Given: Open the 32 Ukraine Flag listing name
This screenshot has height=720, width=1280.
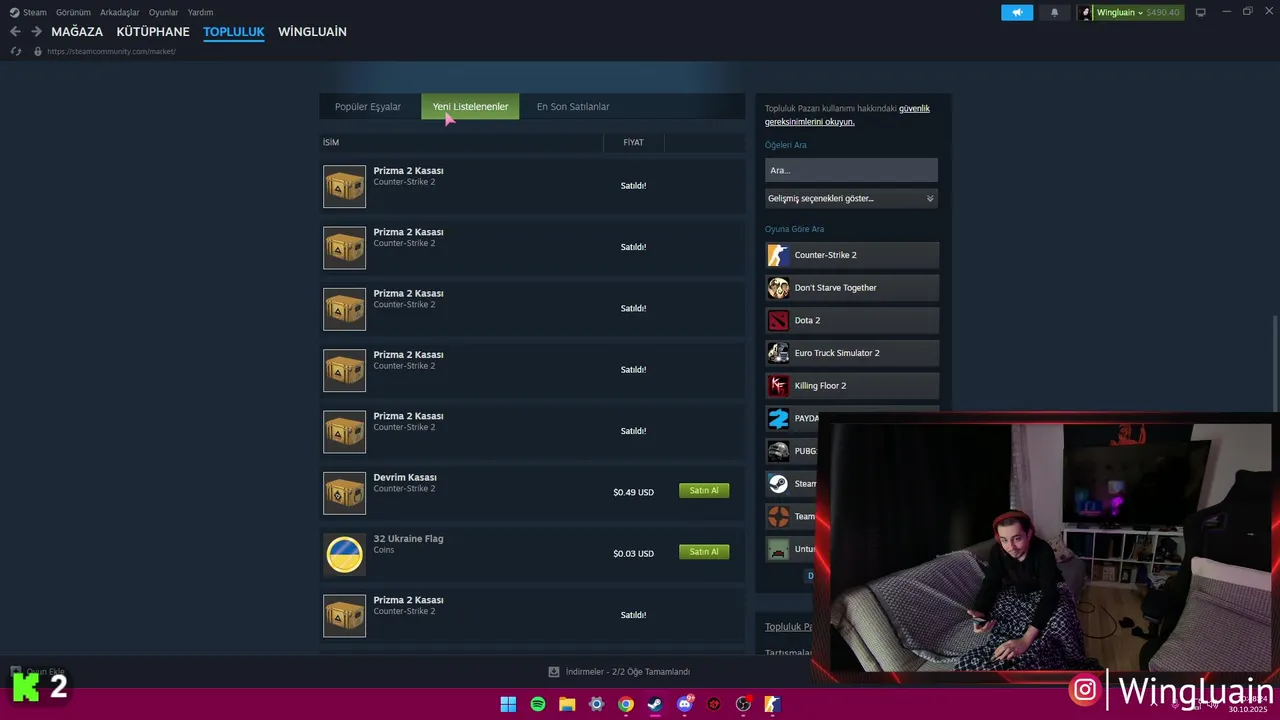Looking at the screenshot, I should tap(408, 539).
